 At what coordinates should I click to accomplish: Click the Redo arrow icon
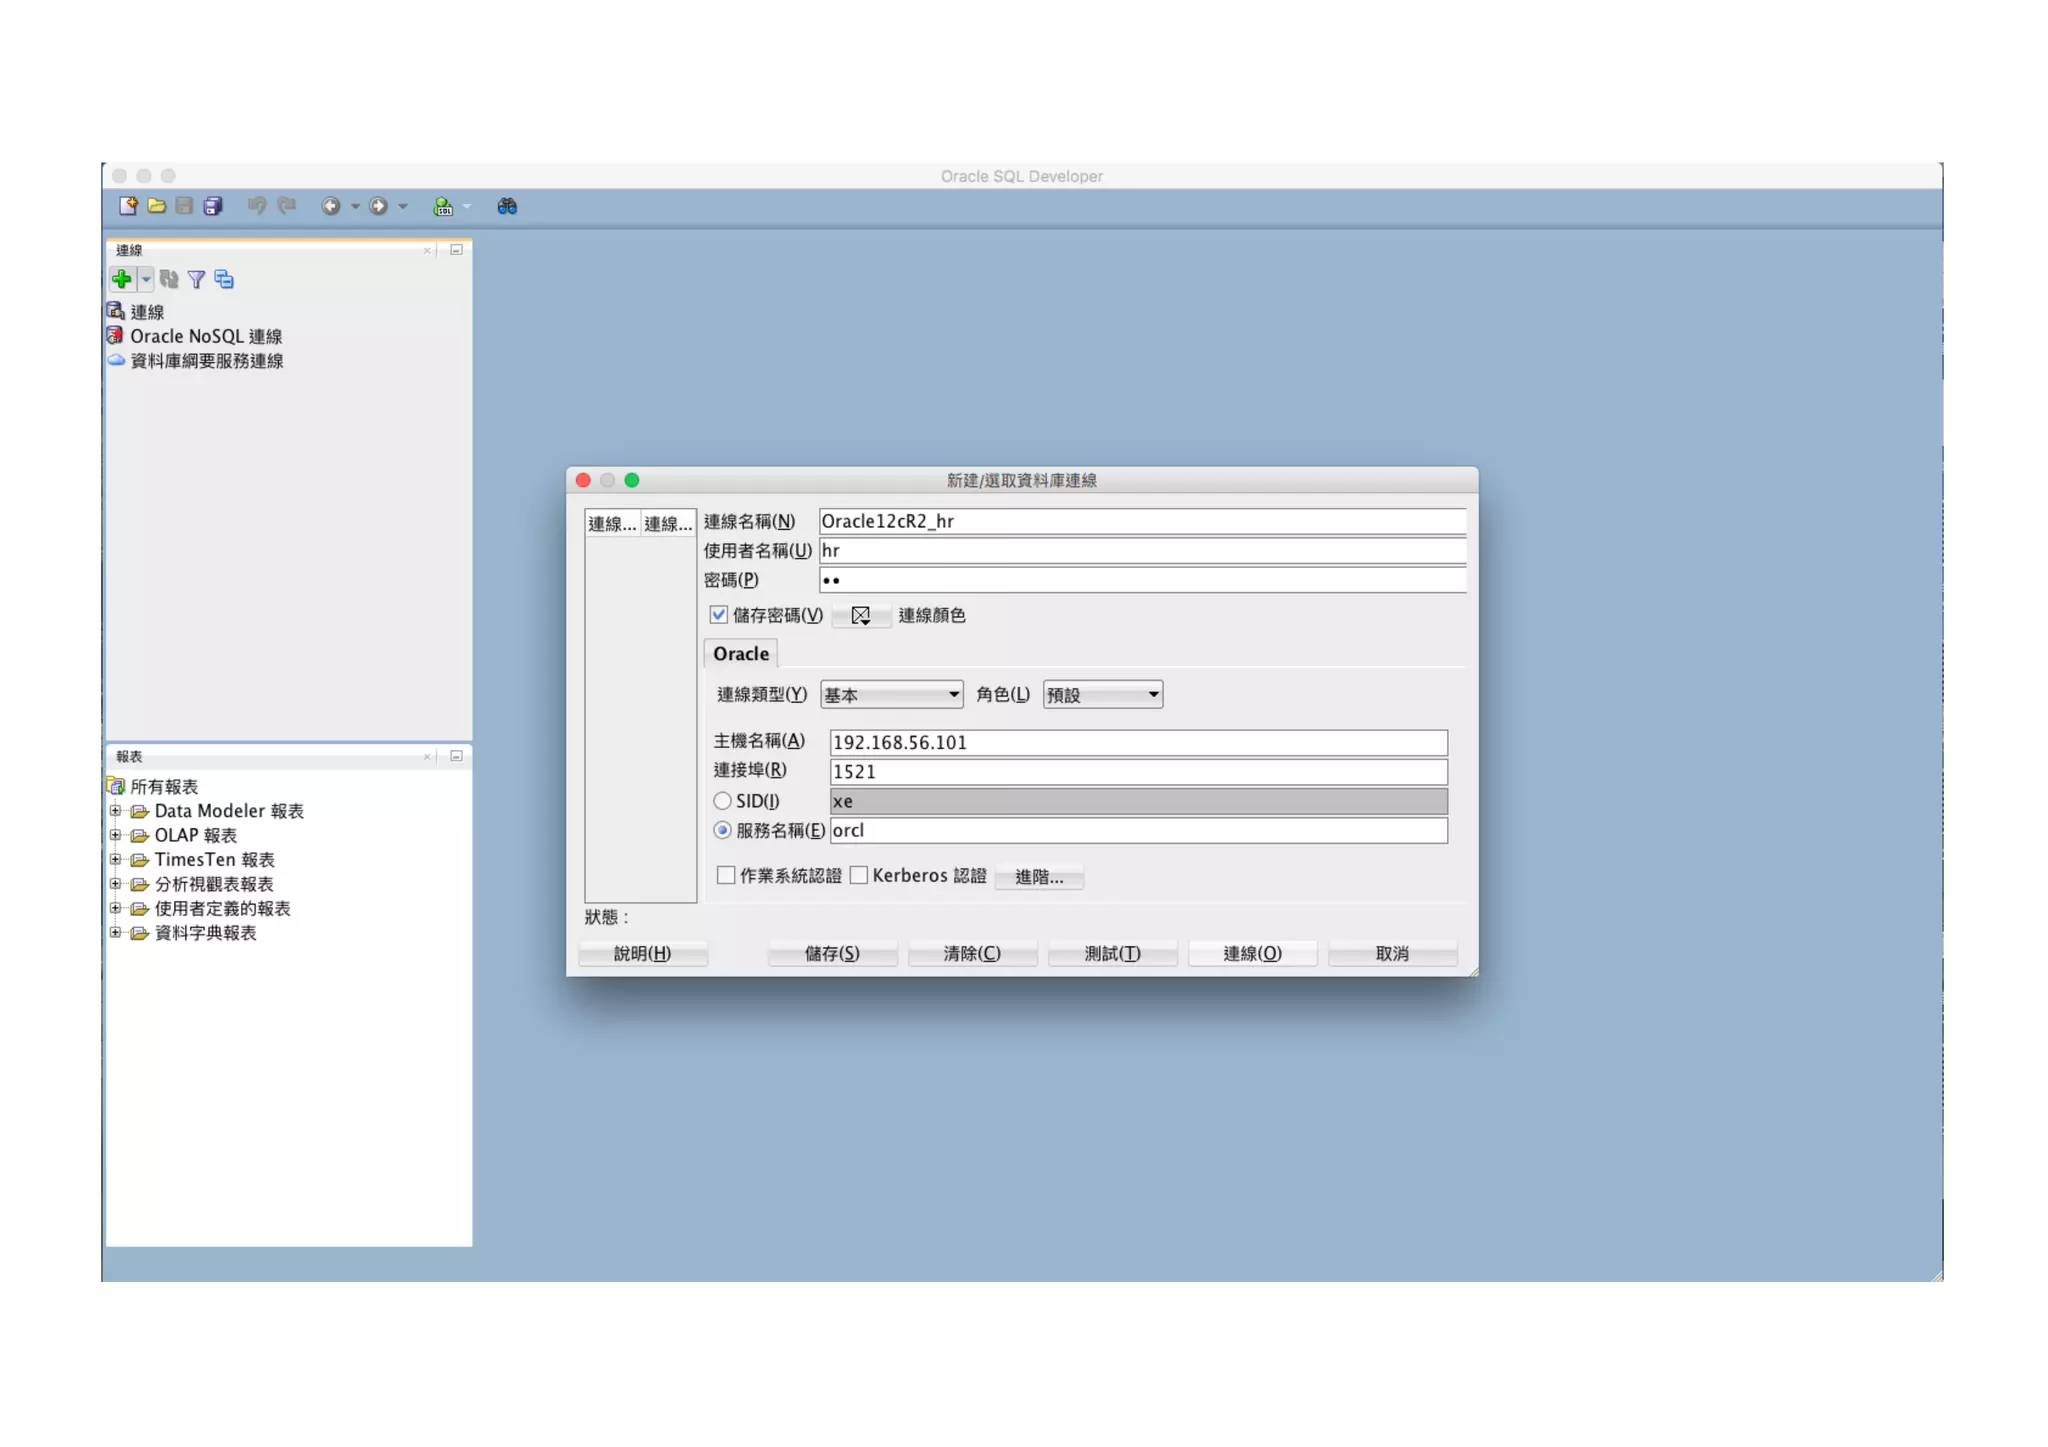click(x=287, y=206)
